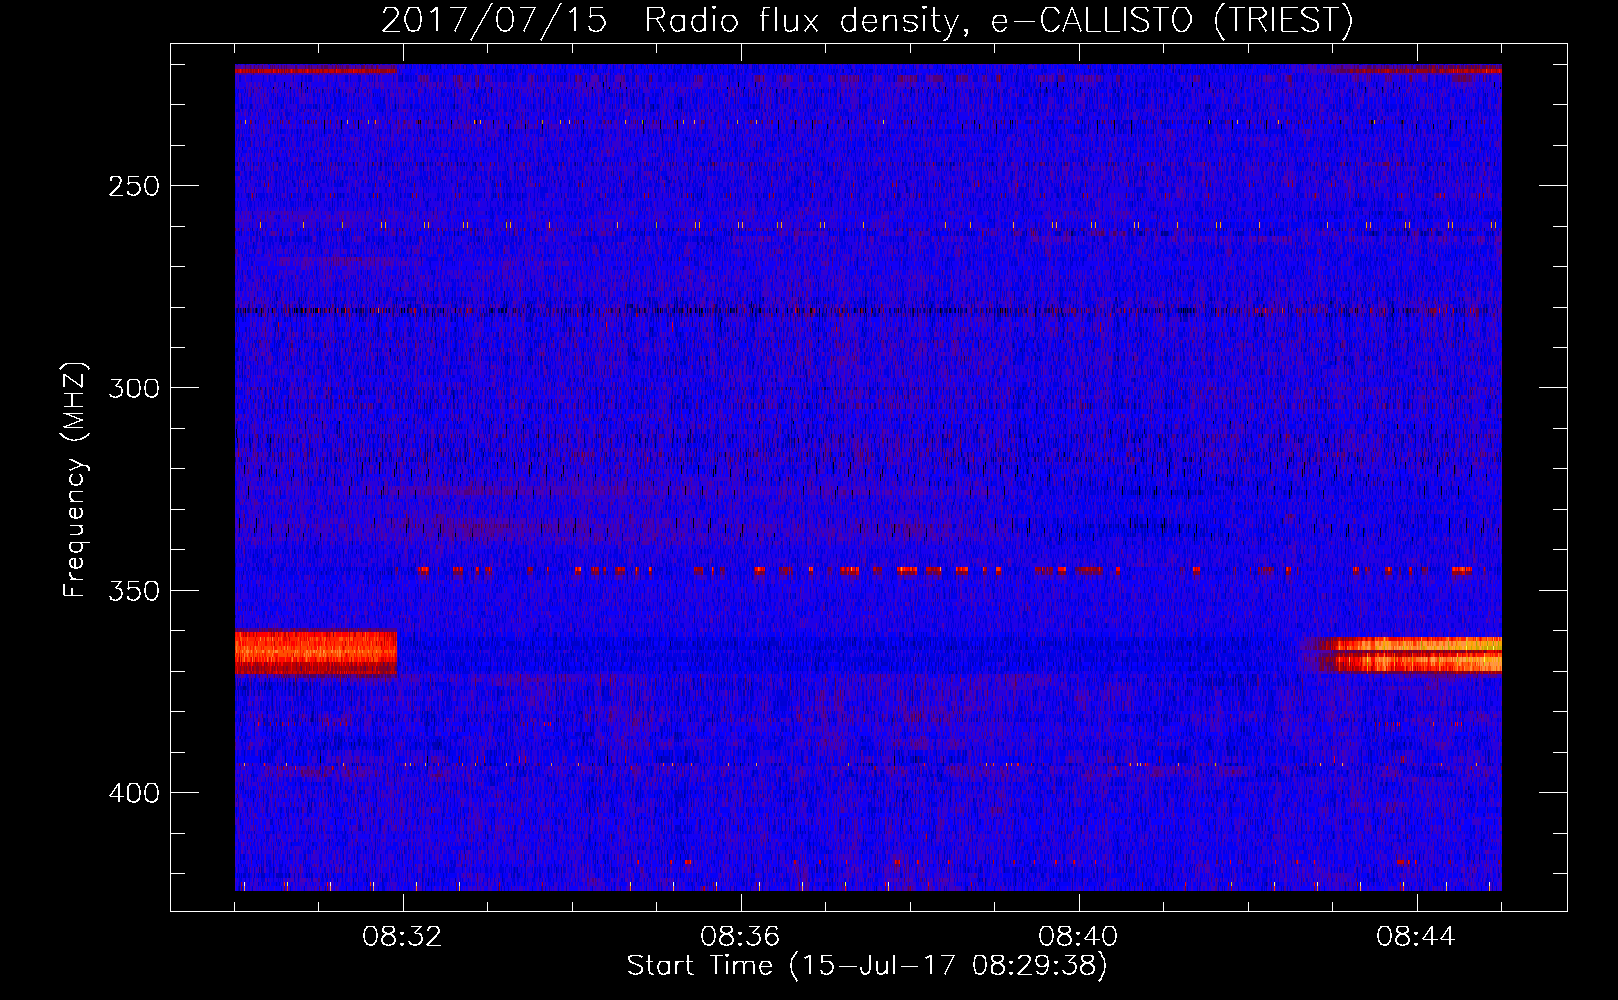Click the 250 frequency tick label
Image resolution: width=1618 pixels, height=1000 pixels.
click(134, 186)
